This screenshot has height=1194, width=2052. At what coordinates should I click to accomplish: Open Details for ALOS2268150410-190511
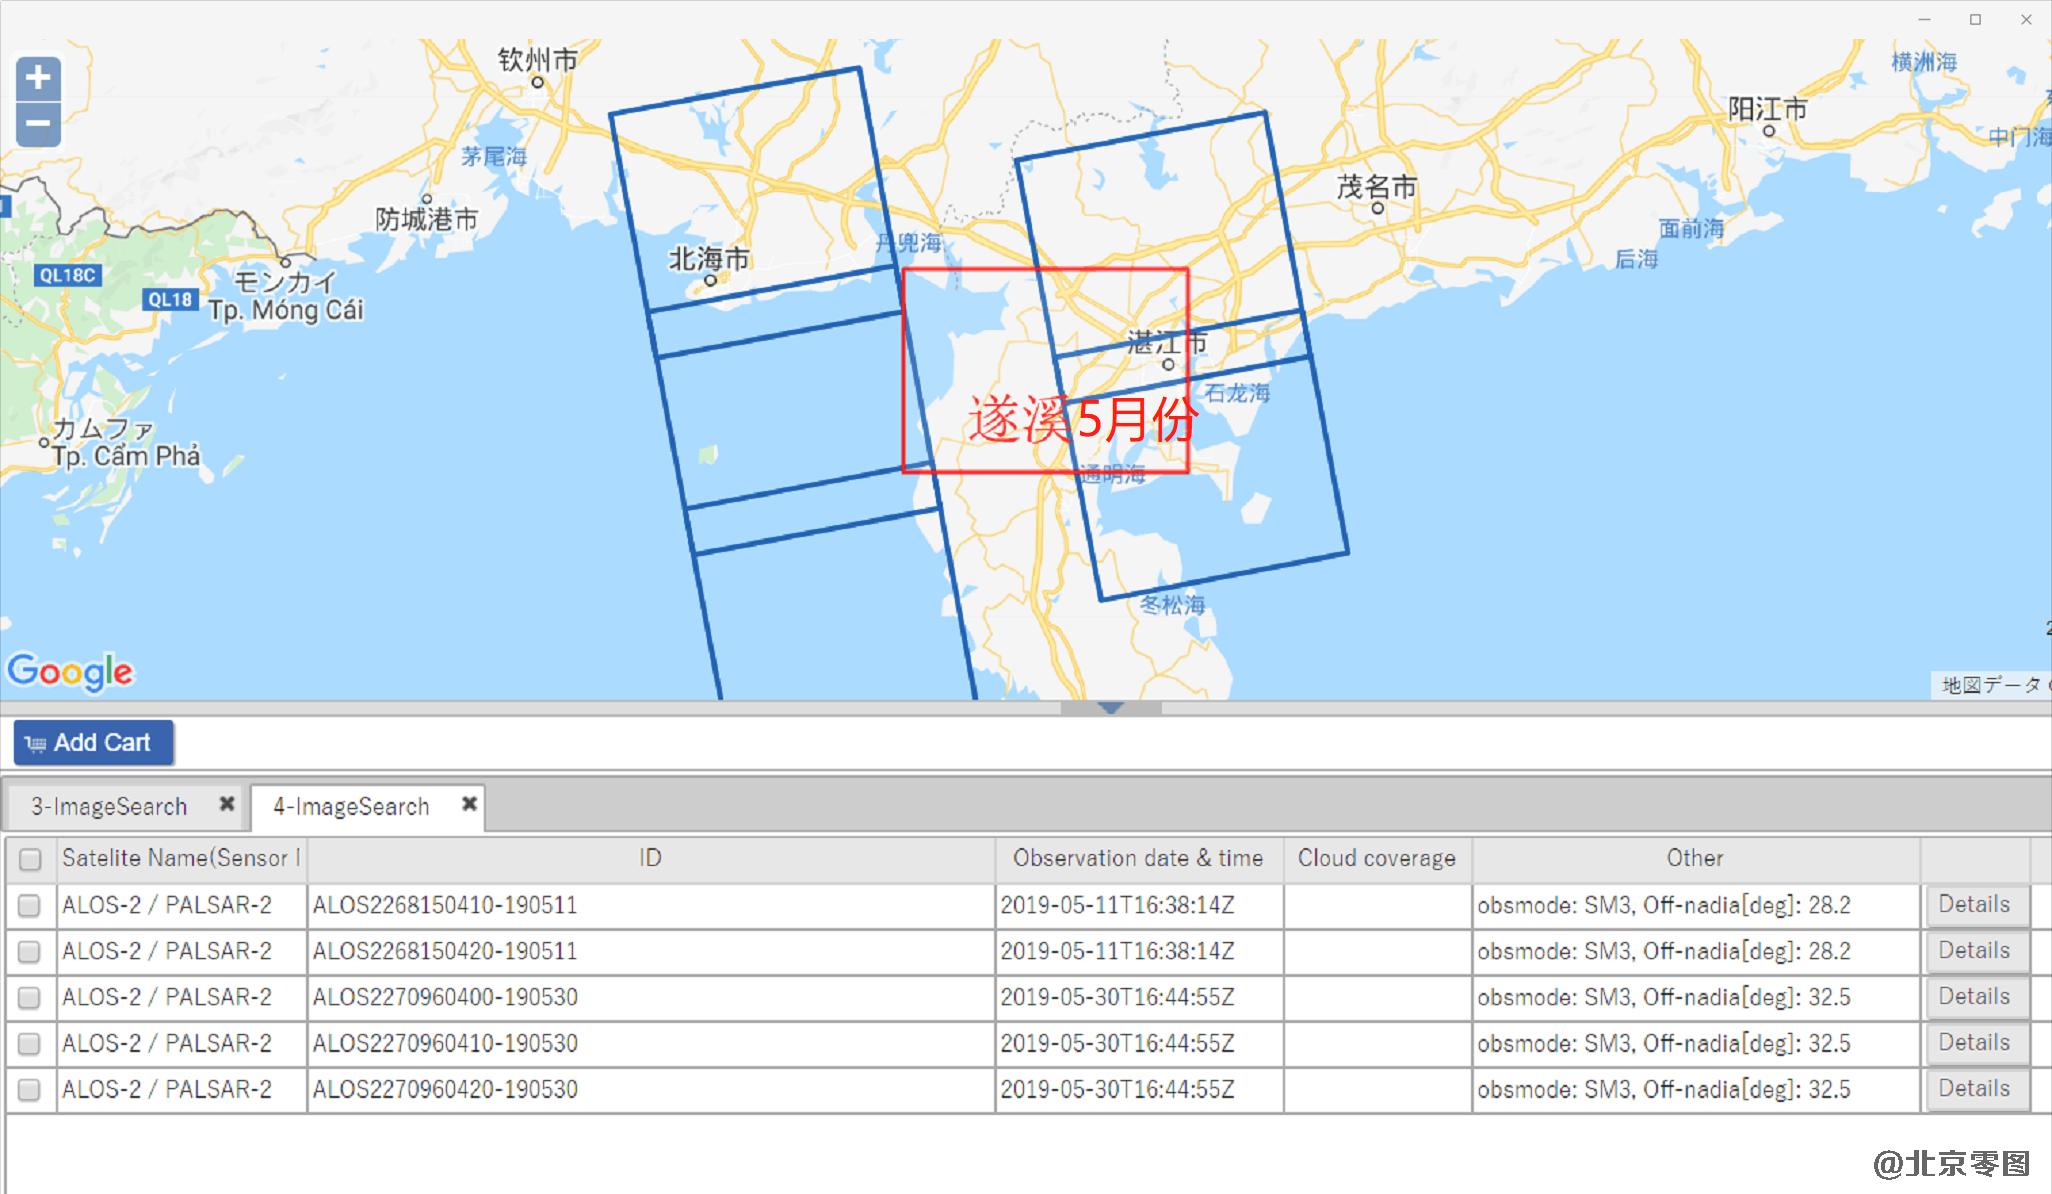[1977, 905]
